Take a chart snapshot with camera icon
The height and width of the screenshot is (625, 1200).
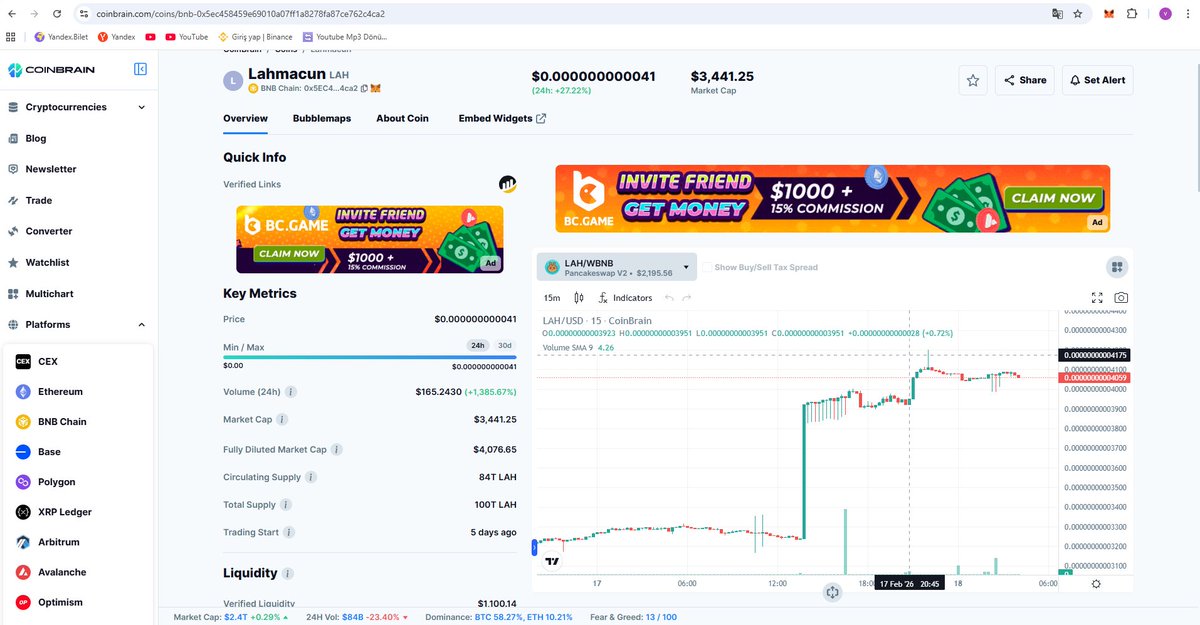(x=1122, y=298)
